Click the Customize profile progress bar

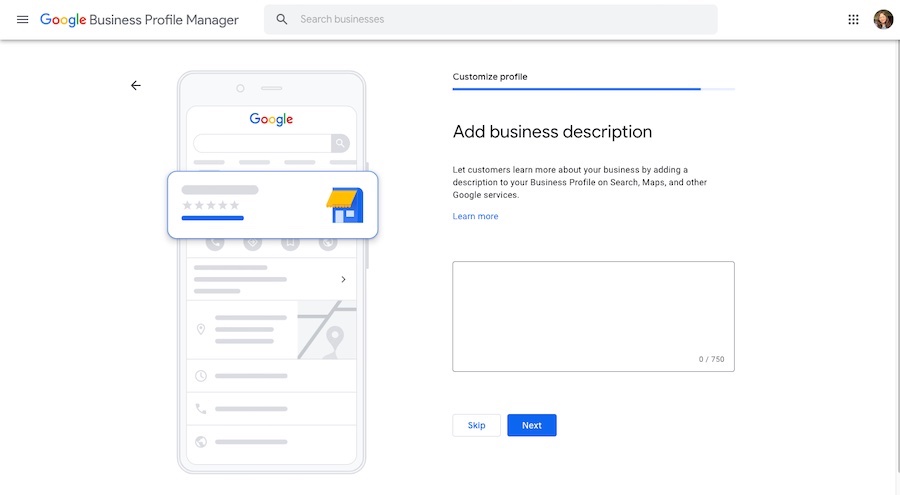593,89
